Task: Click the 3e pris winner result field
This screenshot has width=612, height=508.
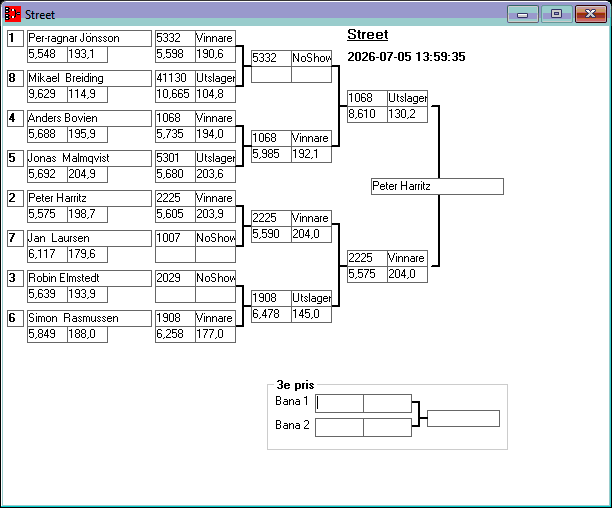Action: pyautogui.click(x=463, y=418)
